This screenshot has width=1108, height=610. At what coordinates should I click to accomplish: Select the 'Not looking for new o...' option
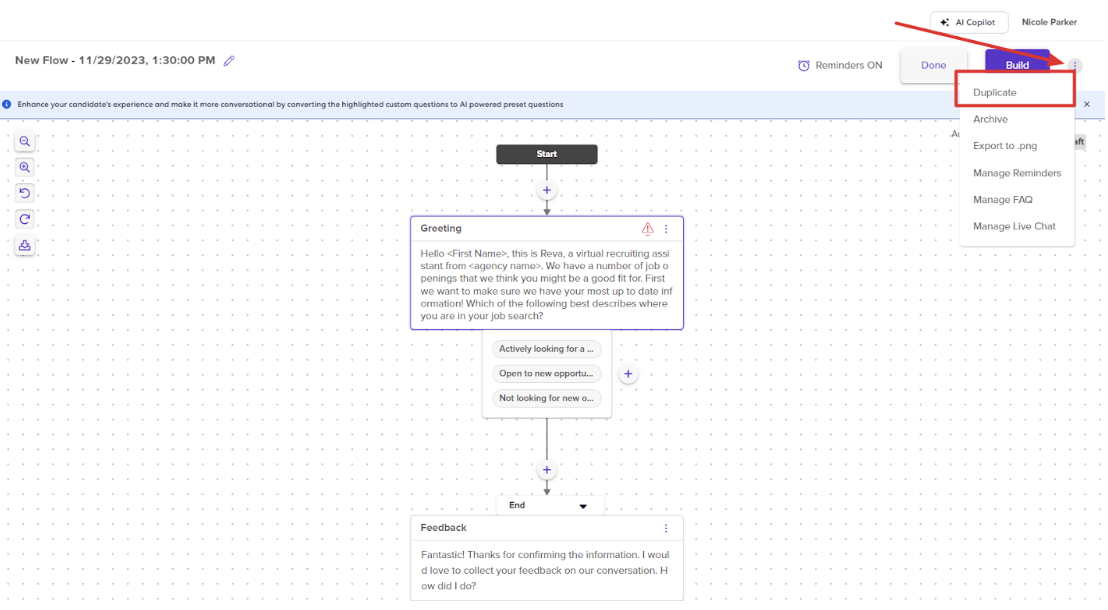pyautogui.click(x=546, y=398)
